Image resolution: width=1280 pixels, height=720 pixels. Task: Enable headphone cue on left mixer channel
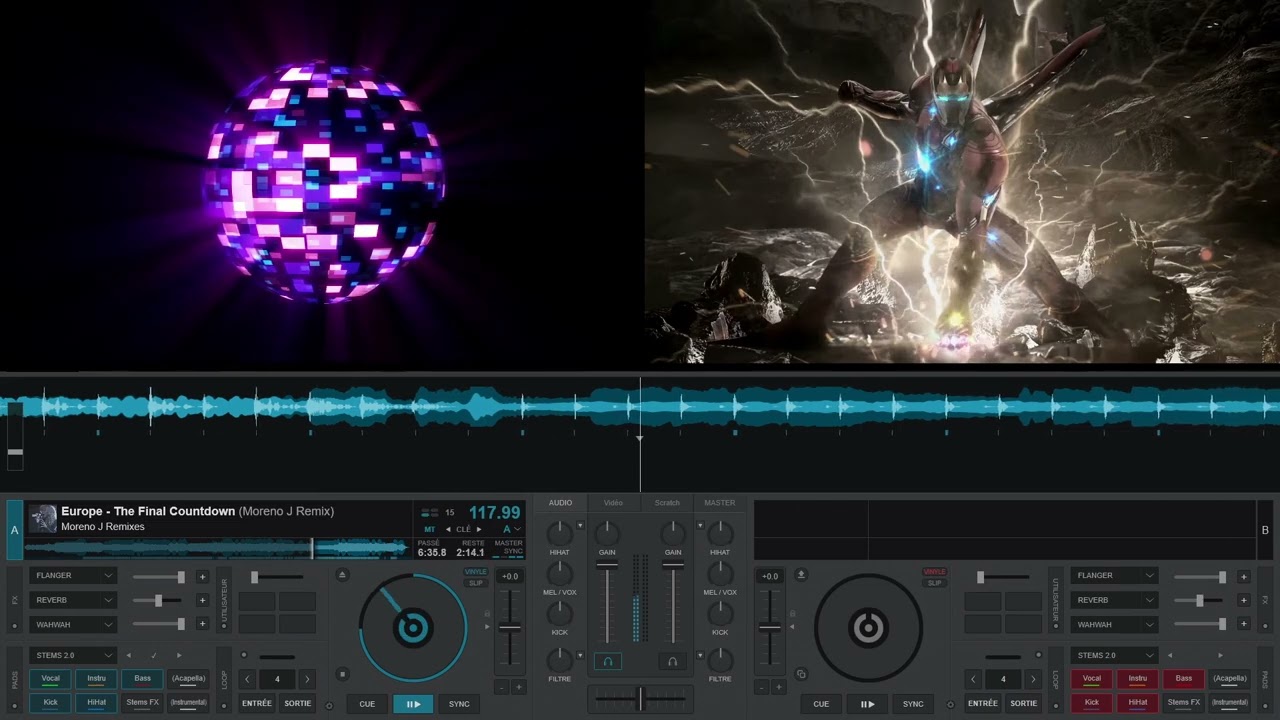click(607, 661)
